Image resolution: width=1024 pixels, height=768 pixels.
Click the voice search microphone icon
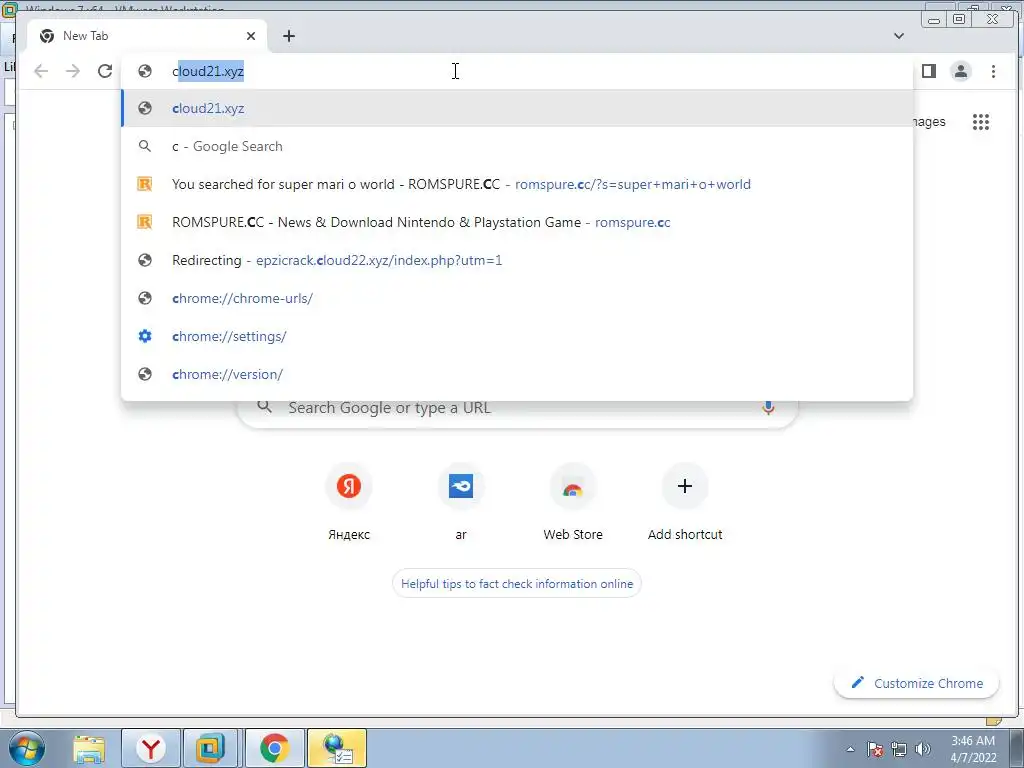pyautogui.click(x=768, y=408)
